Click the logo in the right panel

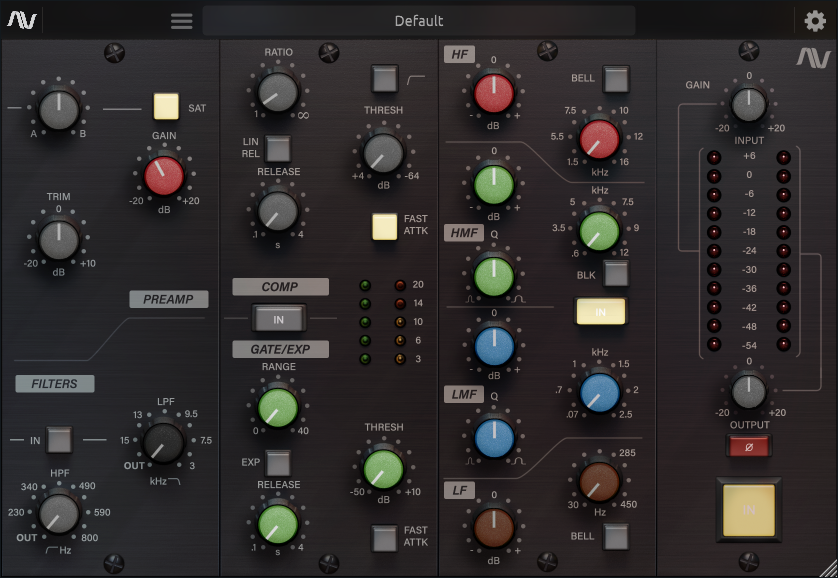(x=813, y=59)
